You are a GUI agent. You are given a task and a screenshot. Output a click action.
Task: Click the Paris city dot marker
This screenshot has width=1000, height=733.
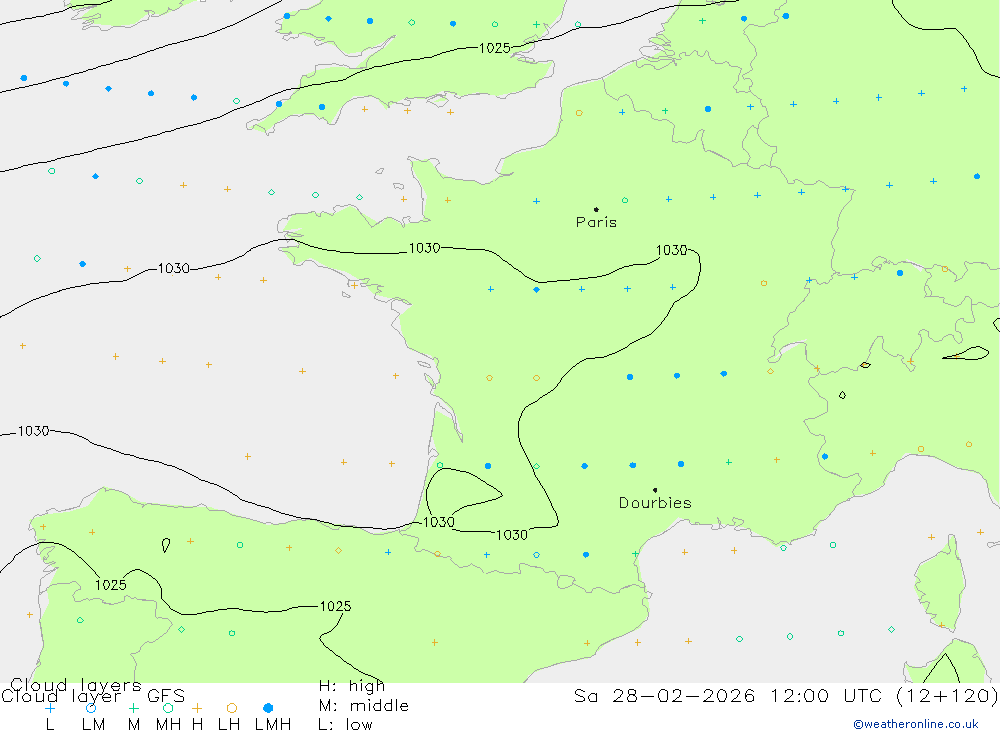596,209
